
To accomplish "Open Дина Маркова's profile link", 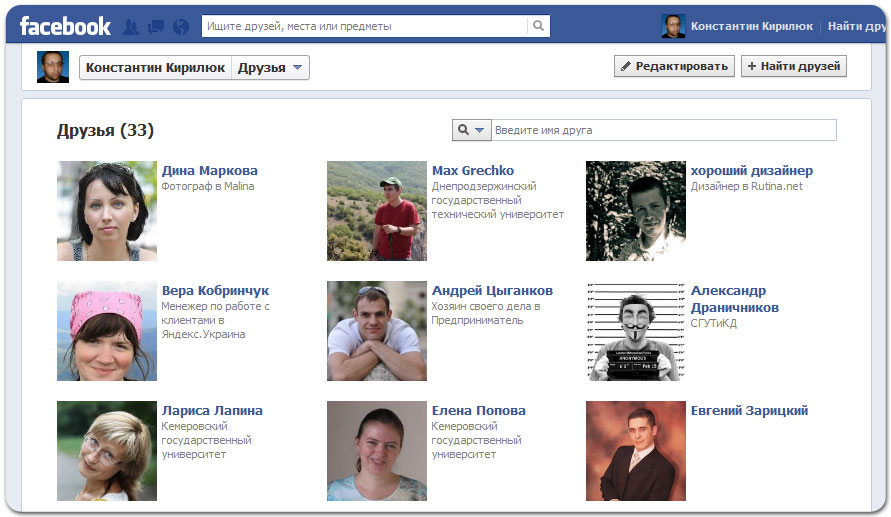I will pyautogui.click(x=209, y=170).
